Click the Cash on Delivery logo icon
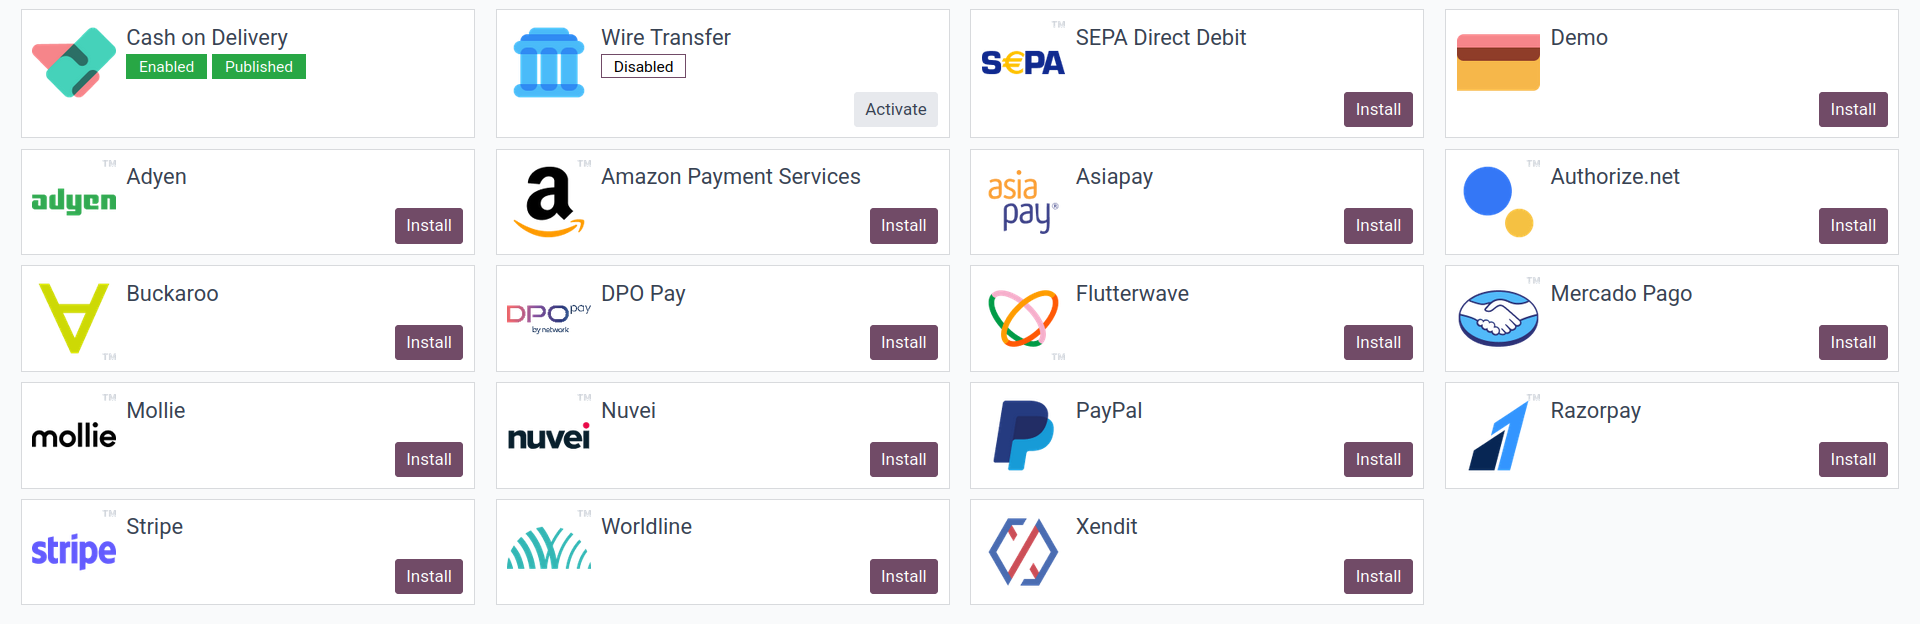 point(74,63)
